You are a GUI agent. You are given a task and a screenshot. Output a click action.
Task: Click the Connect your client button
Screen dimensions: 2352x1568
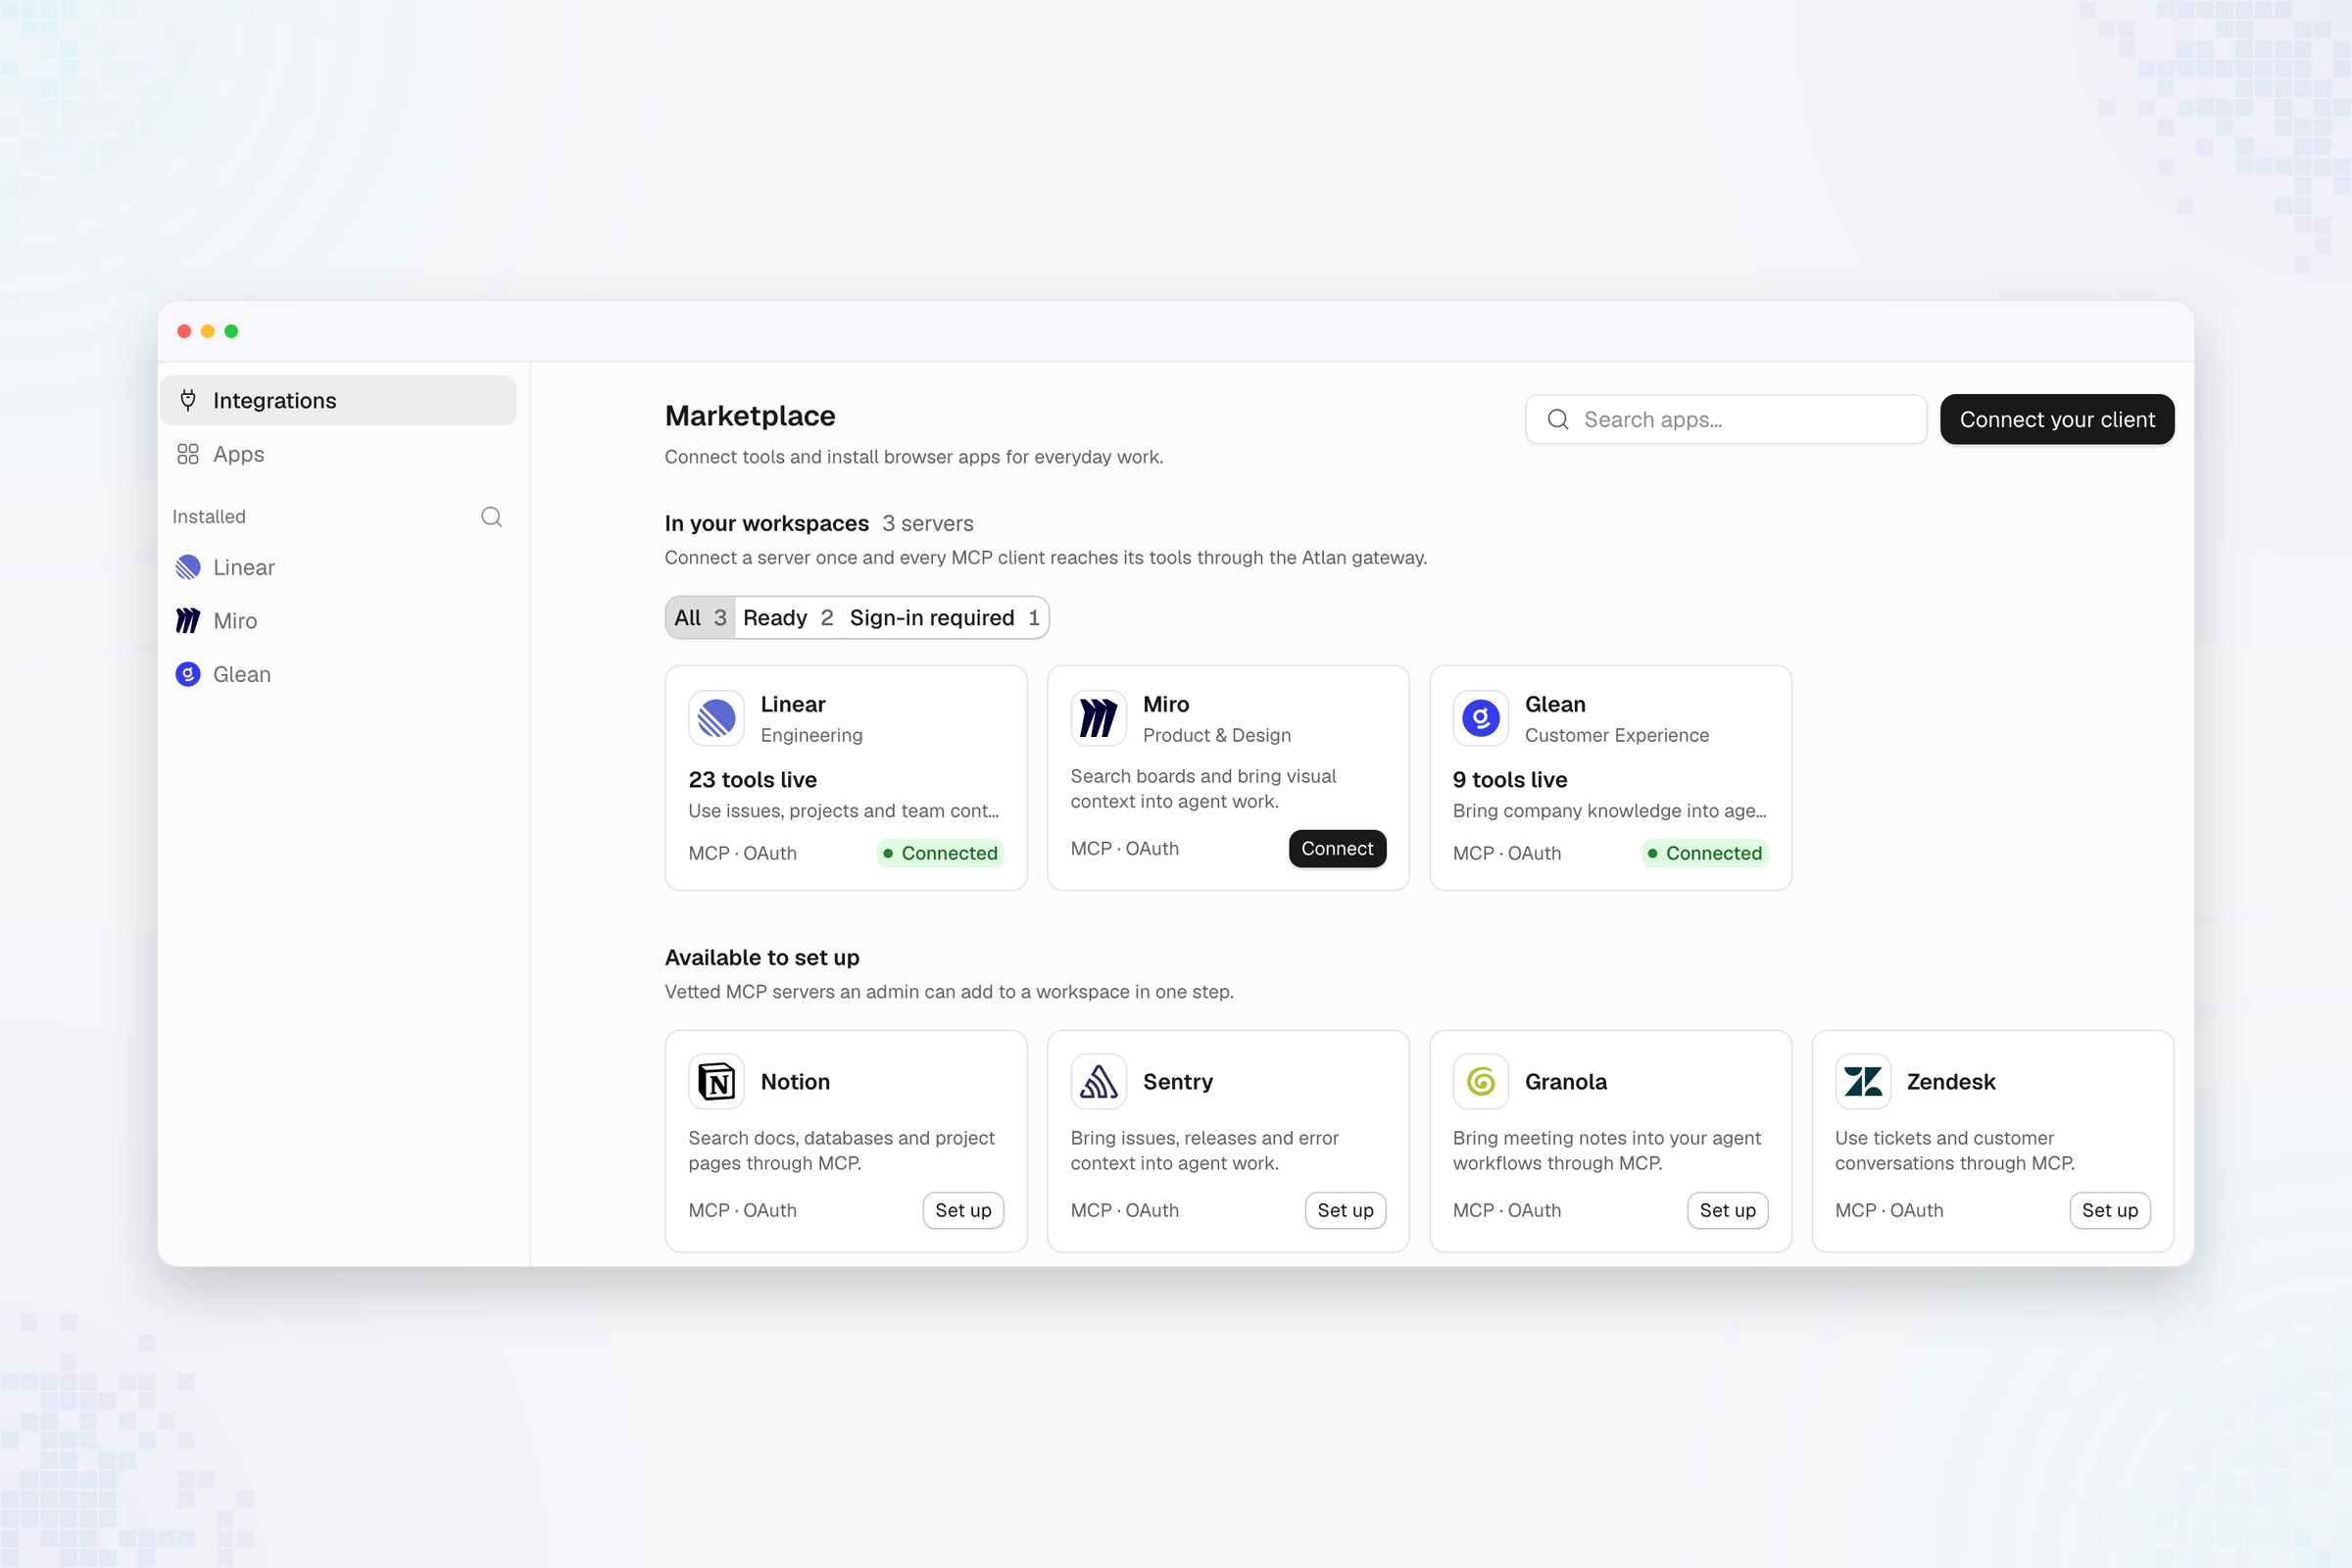[x=2057, y=419]
